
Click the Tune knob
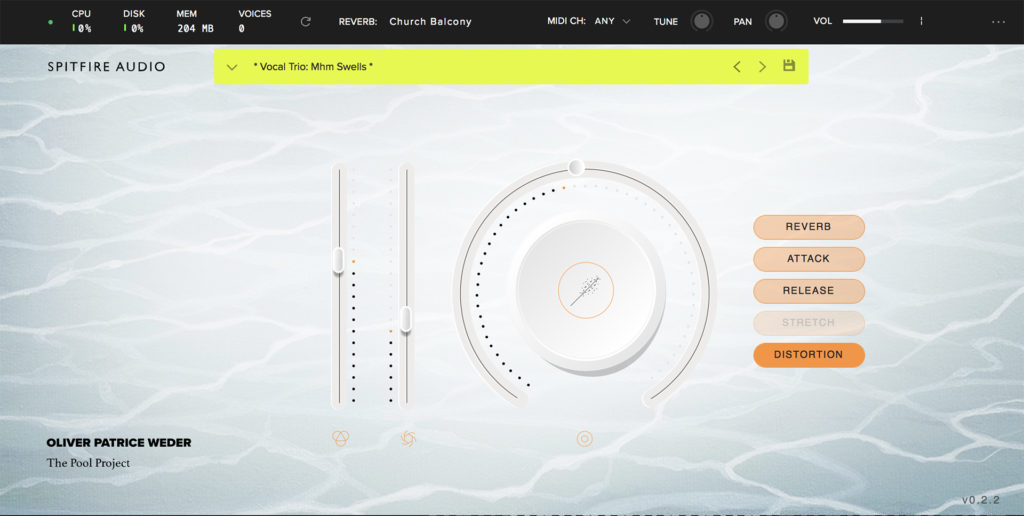tap(703, 21)
